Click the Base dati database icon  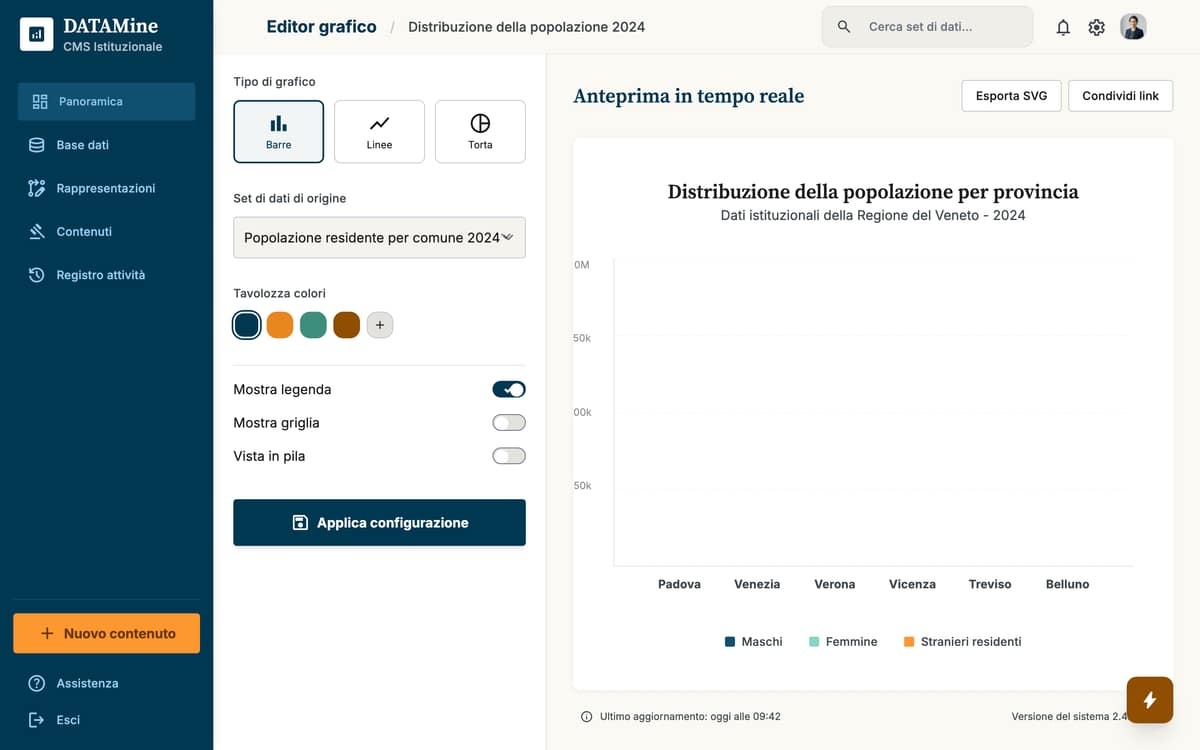coord(37,145)
